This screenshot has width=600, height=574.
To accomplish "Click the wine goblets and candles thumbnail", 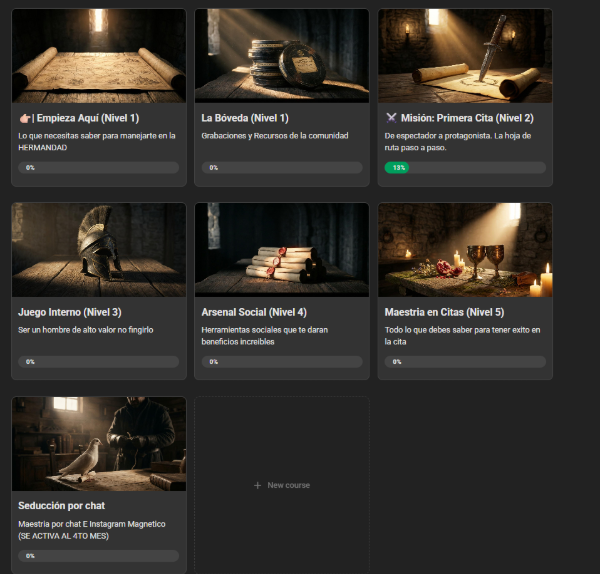I will tap(465, 249).
